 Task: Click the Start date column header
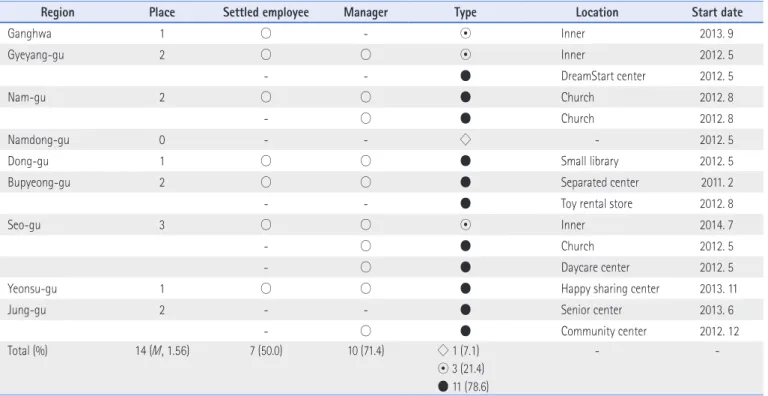click(x=717, y=12)
